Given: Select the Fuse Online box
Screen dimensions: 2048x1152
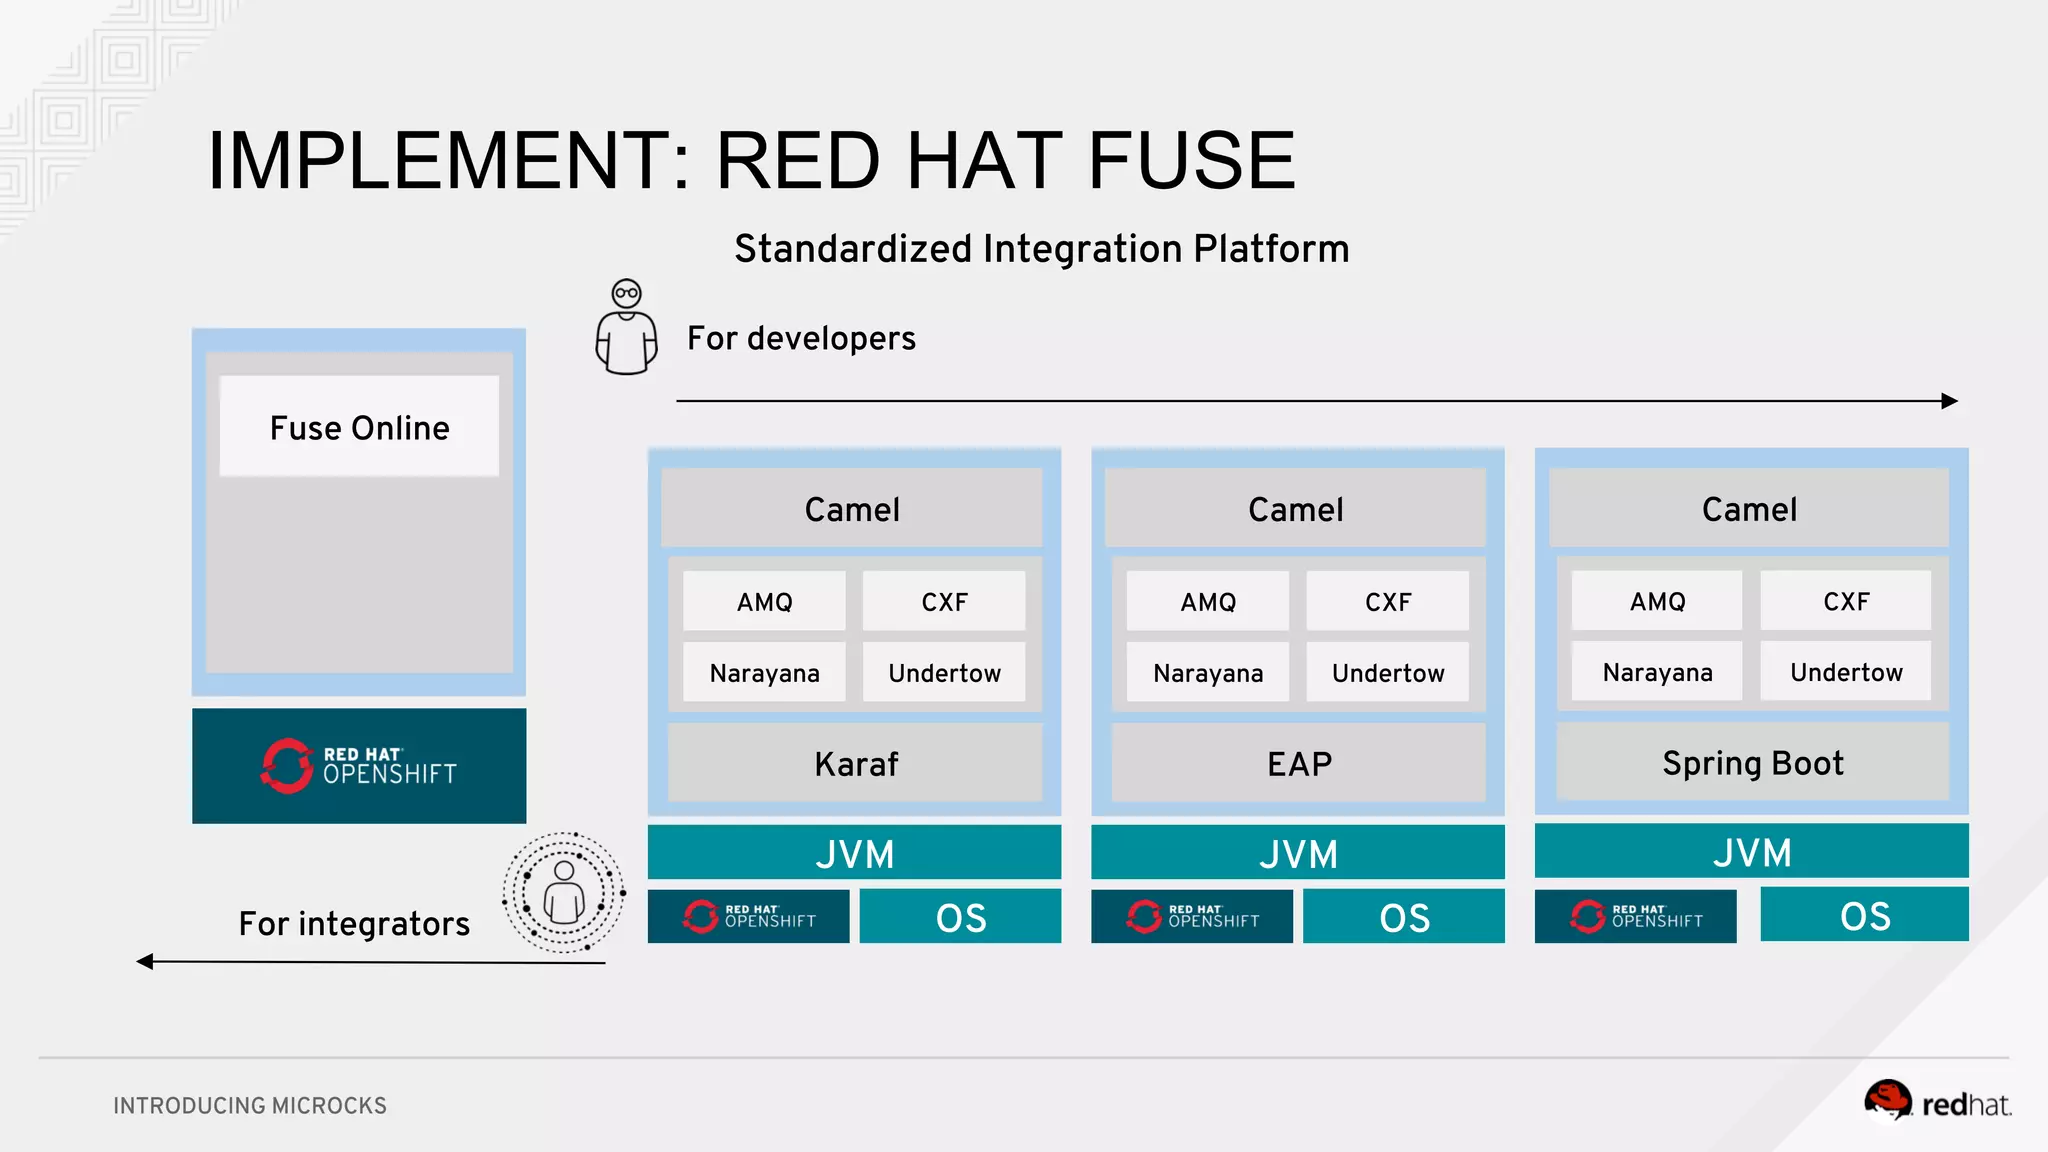Looking at the screenshot, I should pyautogui.click(x=359, y=427).
